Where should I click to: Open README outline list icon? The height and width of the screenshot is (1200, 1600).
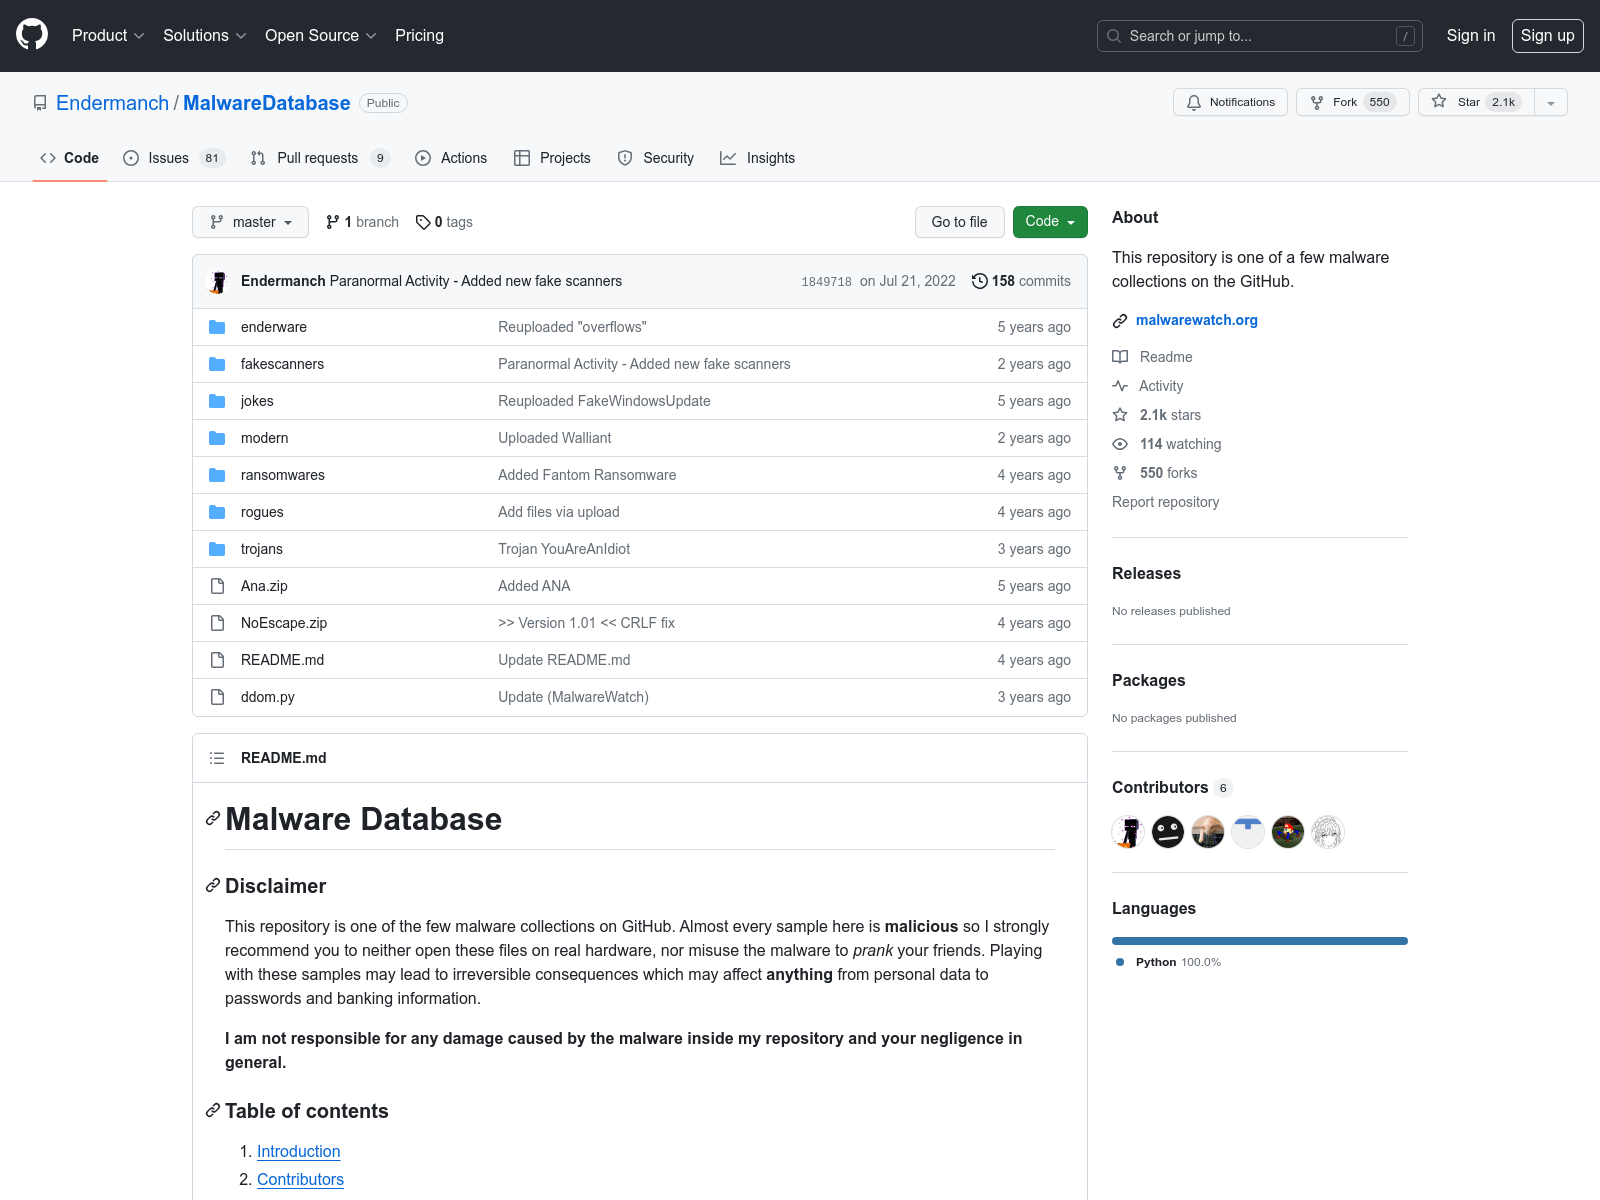[x=217, y=758]
